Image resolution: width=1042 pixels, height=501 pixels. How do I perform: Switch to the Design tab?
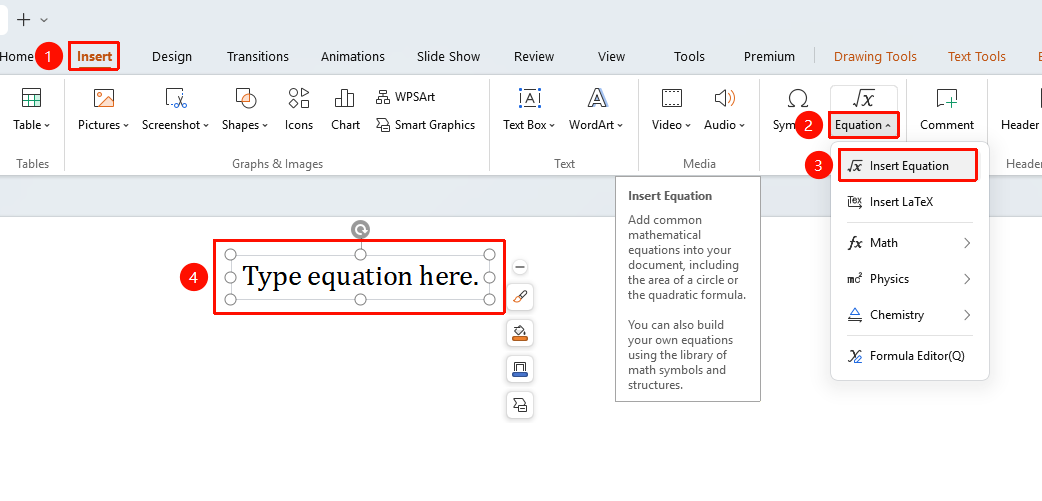point(171,56)
